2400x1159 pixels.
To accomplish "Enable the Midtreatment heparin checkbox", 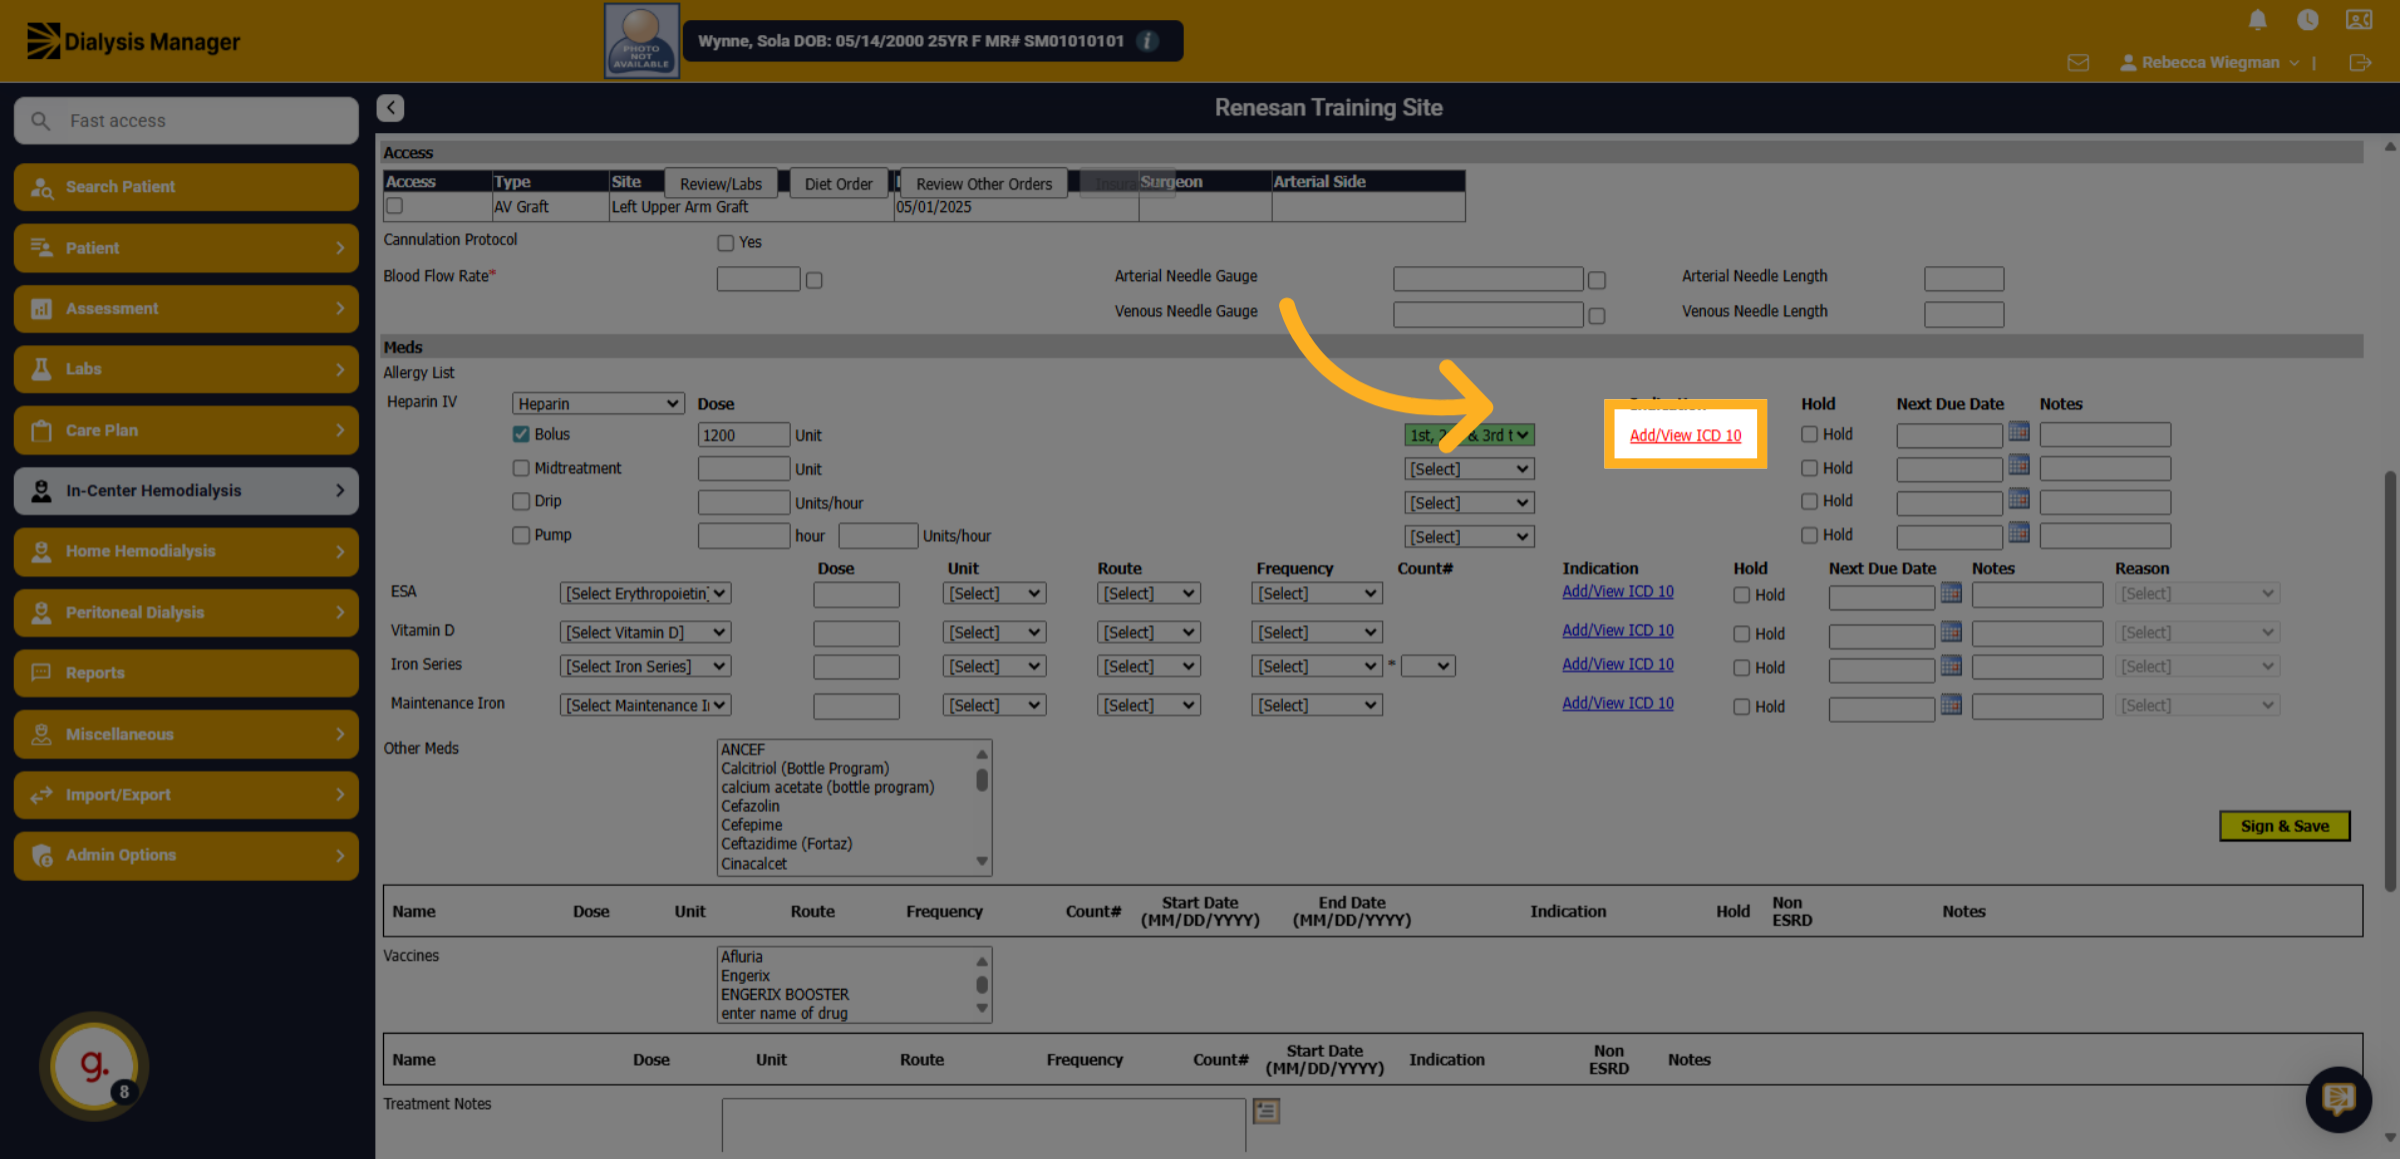I will click(x=521, y=468).
